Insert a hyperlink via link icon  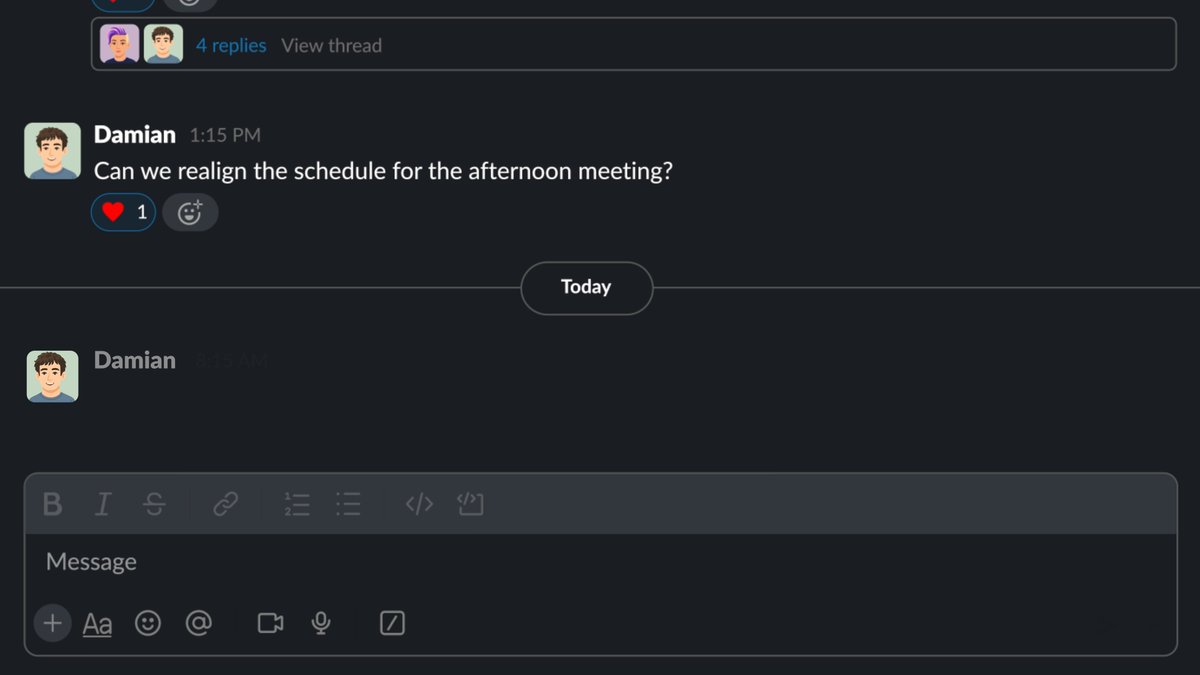[x=226, y=505]
